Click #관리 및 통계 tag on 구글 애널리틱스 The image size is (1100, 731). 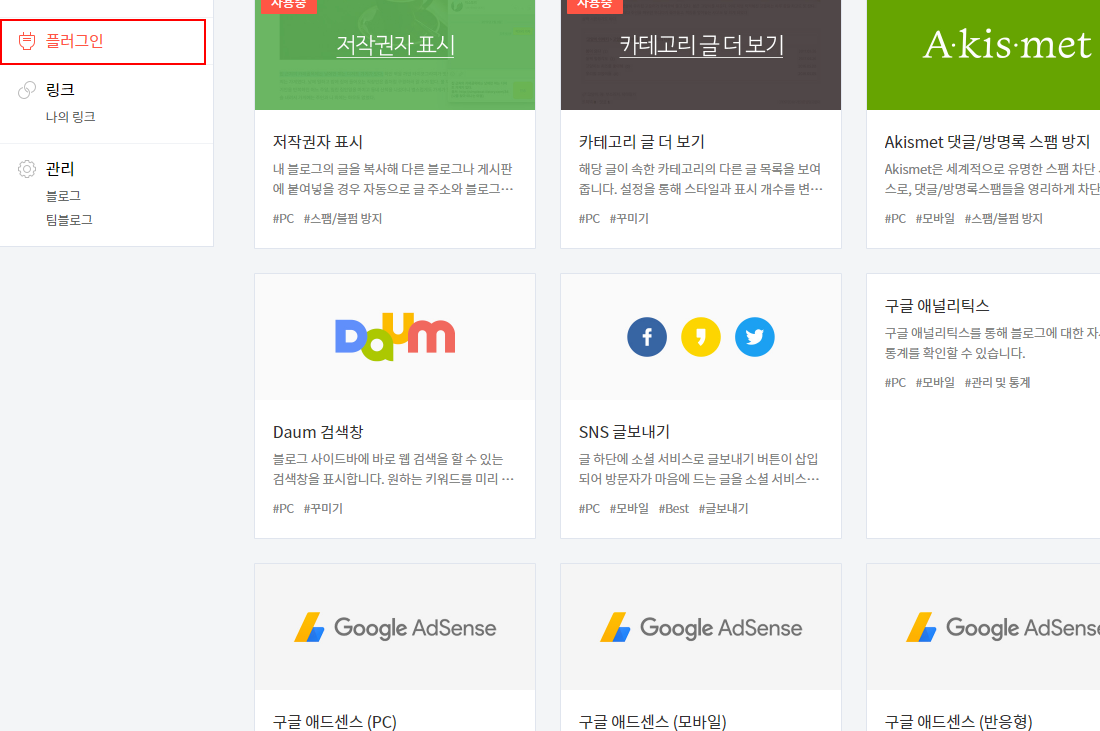pyautogui.click(x=997, y=383)
